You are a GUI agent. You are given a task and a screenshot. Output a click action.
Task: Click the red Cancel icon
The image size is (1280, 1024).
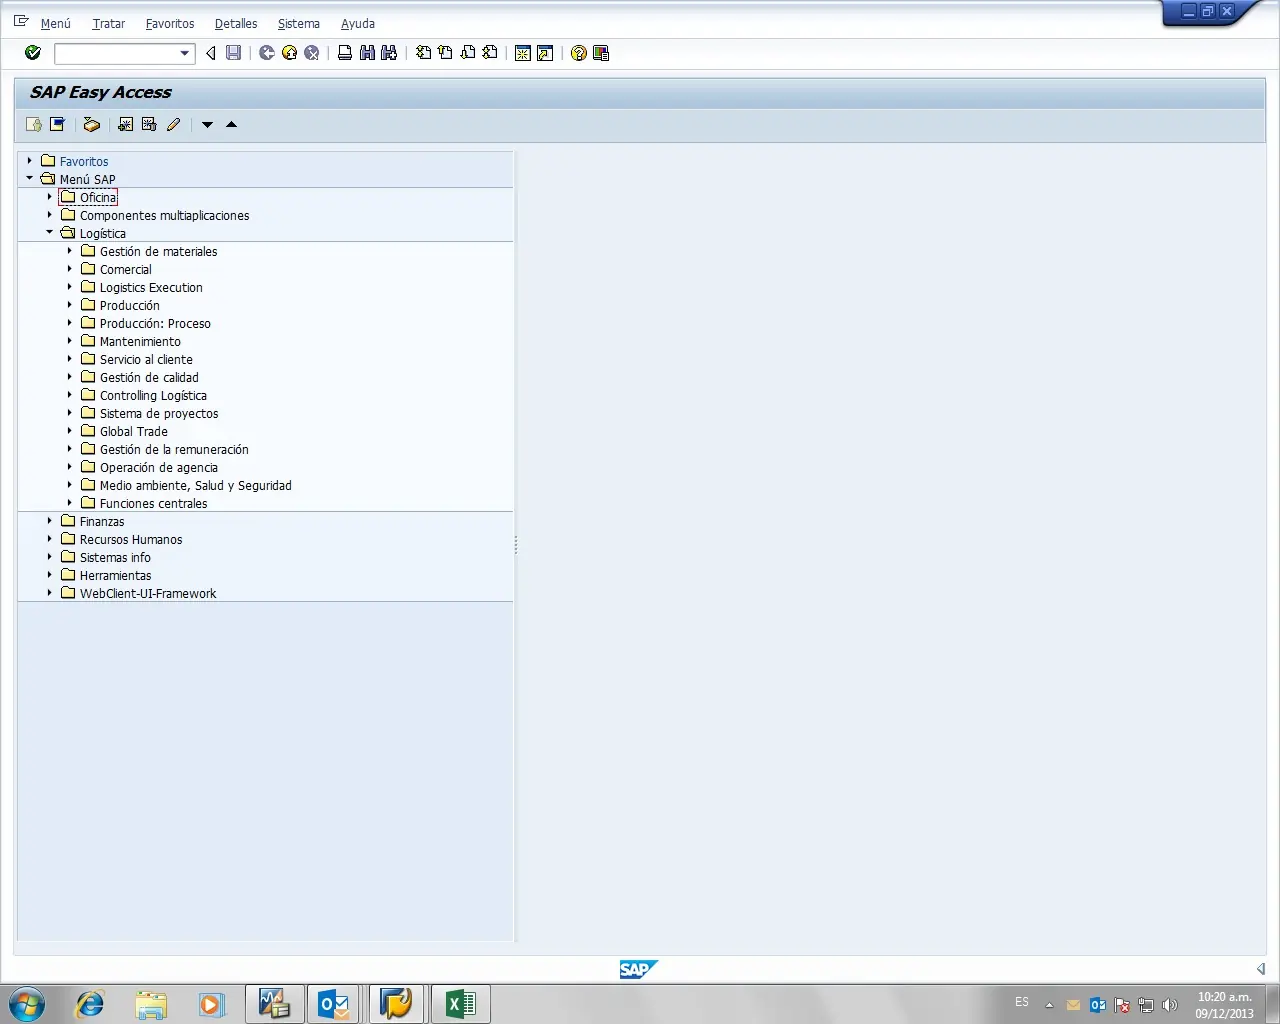click(x=311, y=53)
